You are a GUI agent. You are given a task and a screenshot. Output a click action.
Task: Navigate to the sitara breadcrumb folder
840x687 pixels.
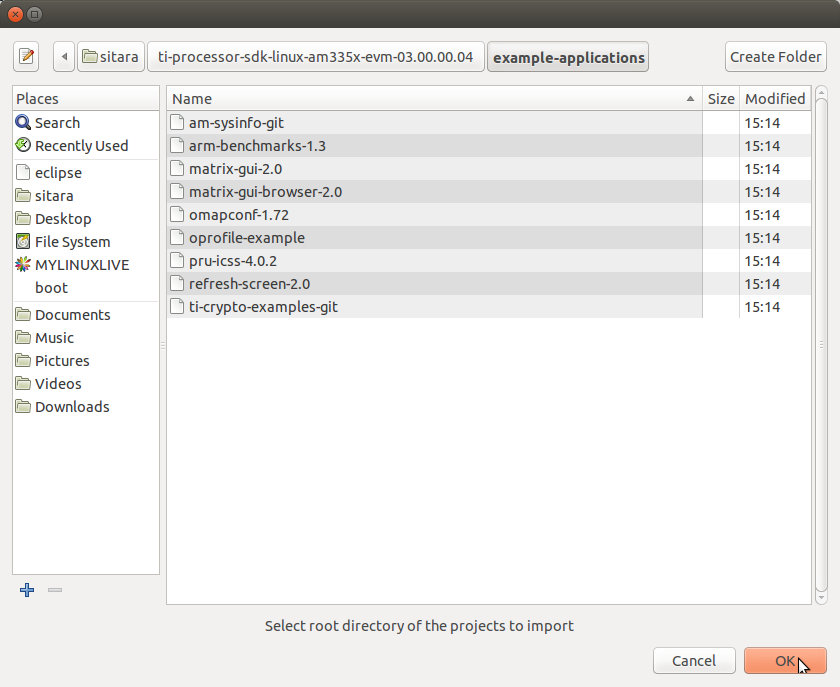(x=110, y=56)
